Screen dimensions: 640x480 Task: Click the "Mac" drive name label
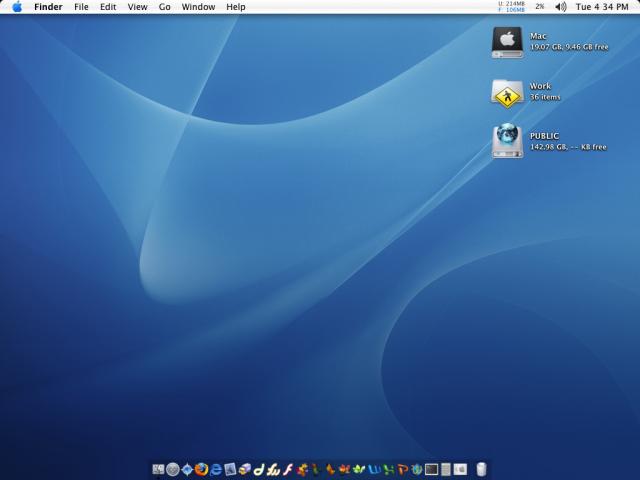click(538, 36)
